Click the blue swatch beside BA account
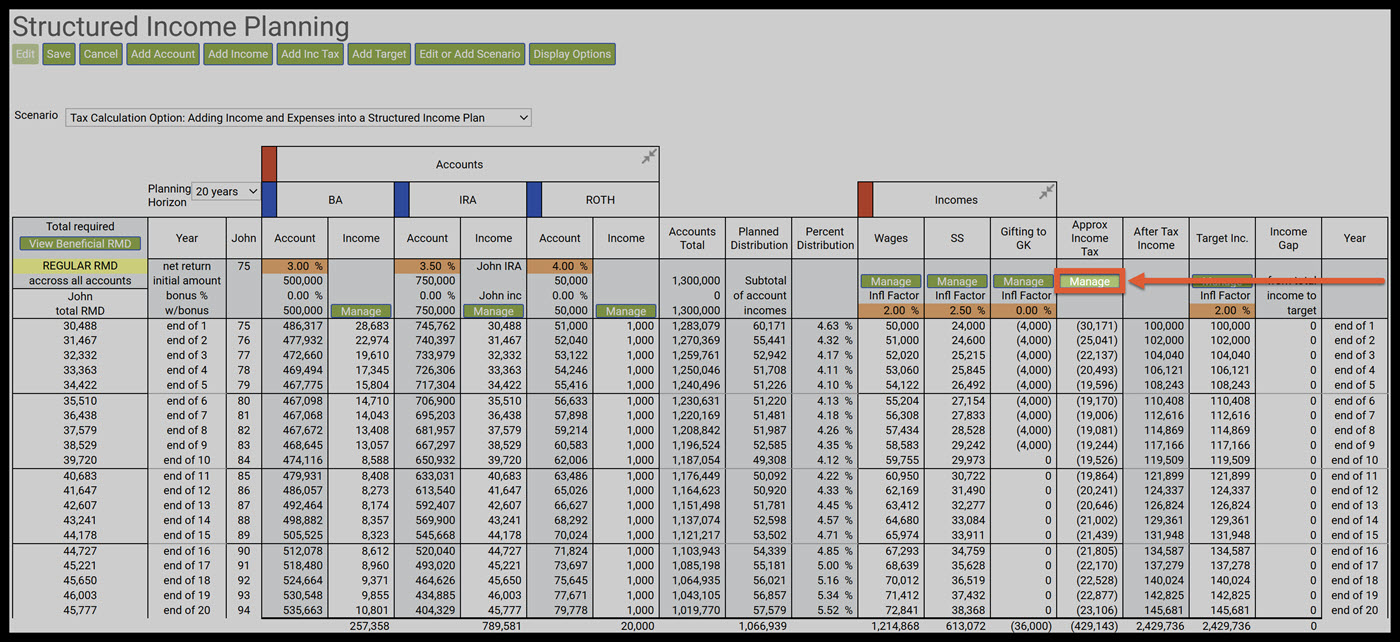The image size is (1400, 642). point(268,199)
